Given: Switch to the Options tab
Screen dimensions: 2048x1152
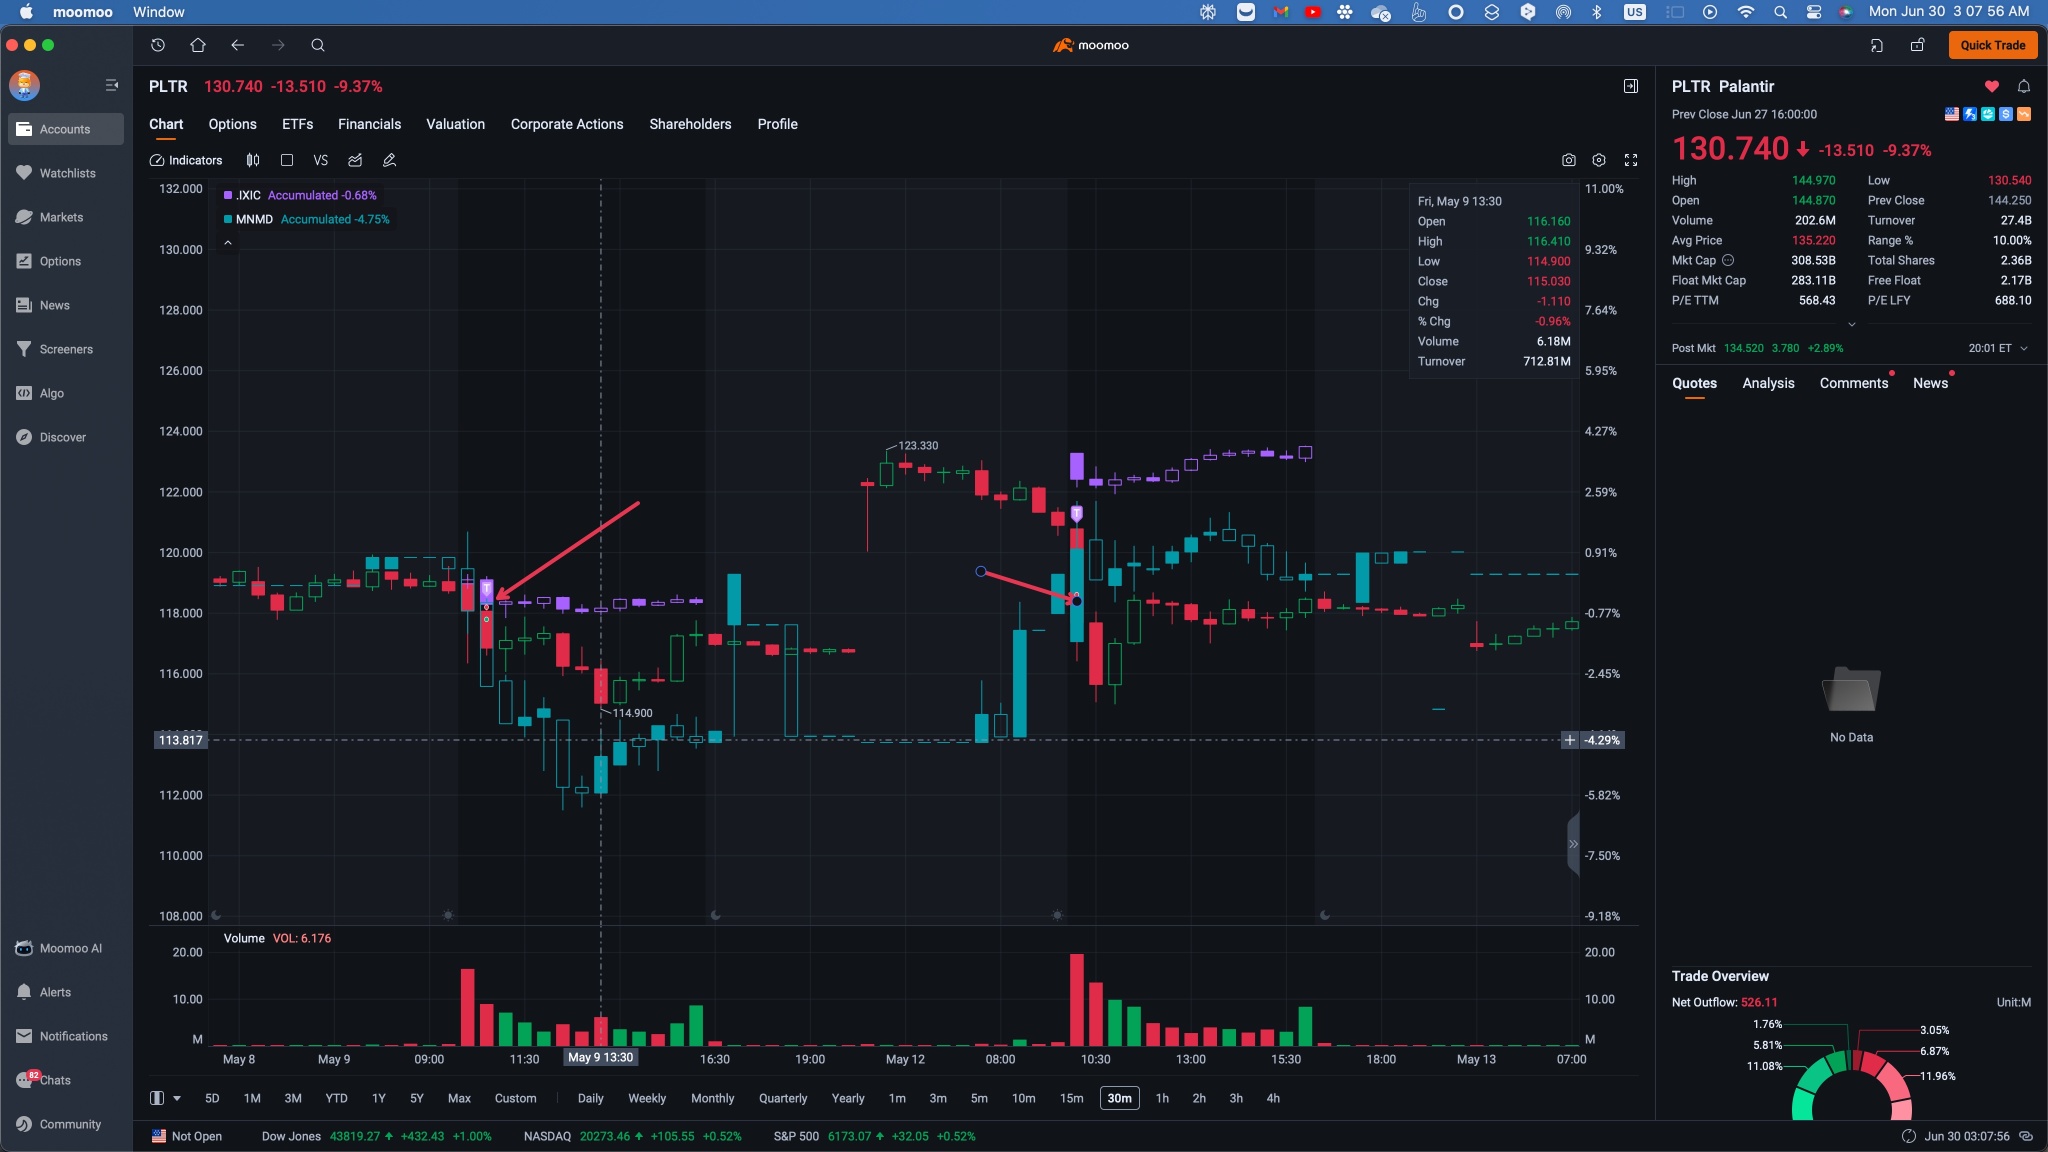Looking at the screenshot, I should [x=233, y=124].
